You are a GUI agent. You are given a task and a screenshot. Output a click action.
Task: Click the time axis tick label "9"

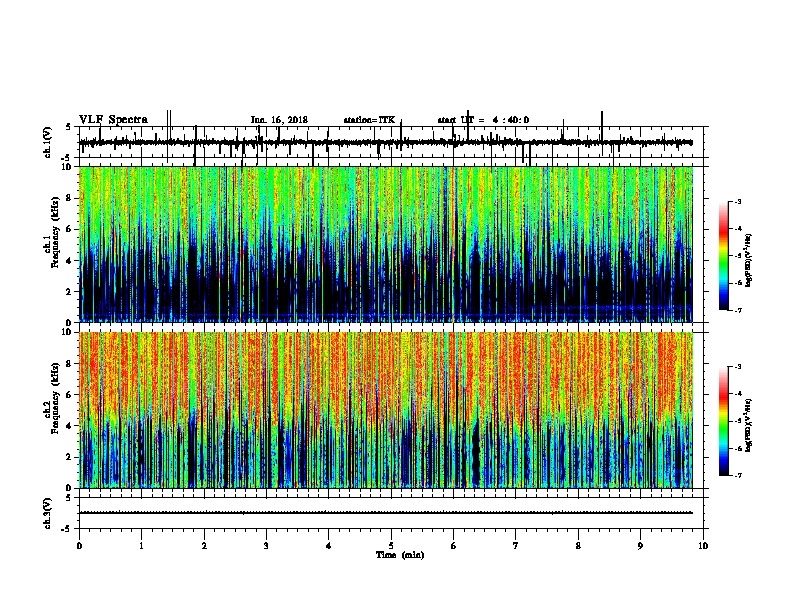pos(640,546)
